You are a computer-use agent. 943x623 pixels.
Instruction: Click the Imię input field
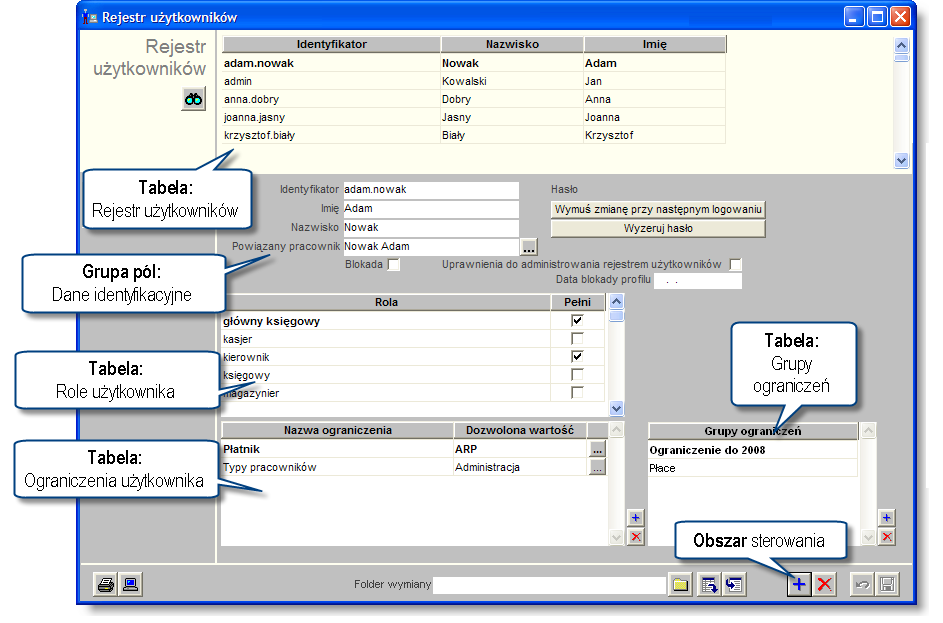pos(431,209)
